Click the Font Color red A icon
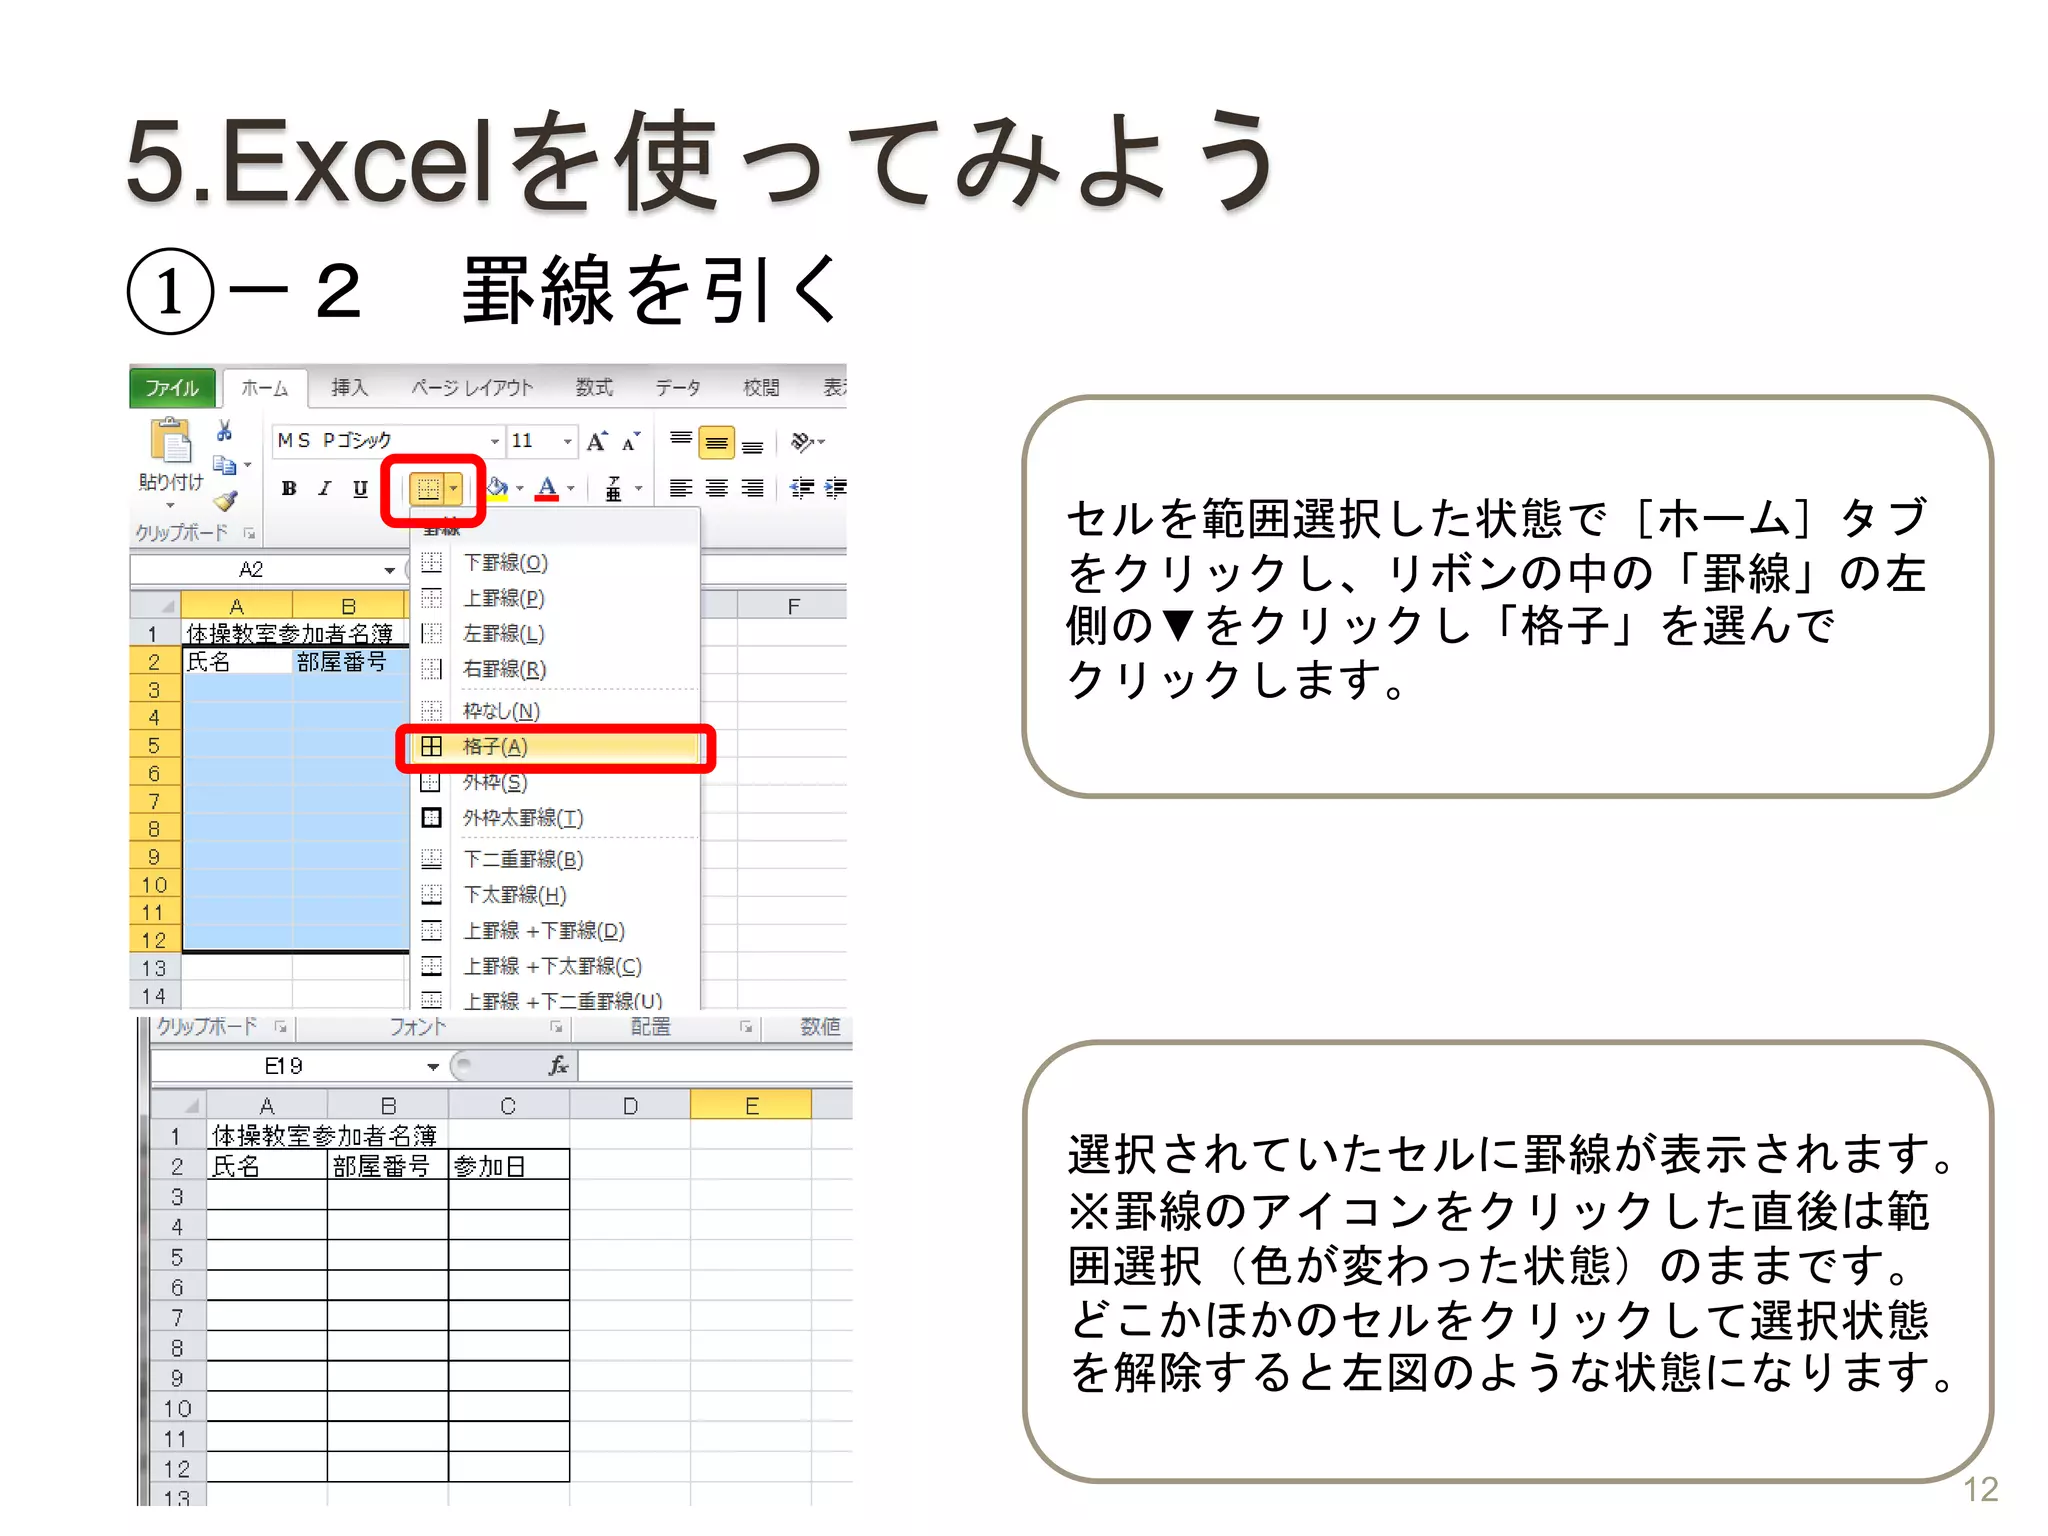The height and width of the screenshot is (1536, 2048). point(547,488)
